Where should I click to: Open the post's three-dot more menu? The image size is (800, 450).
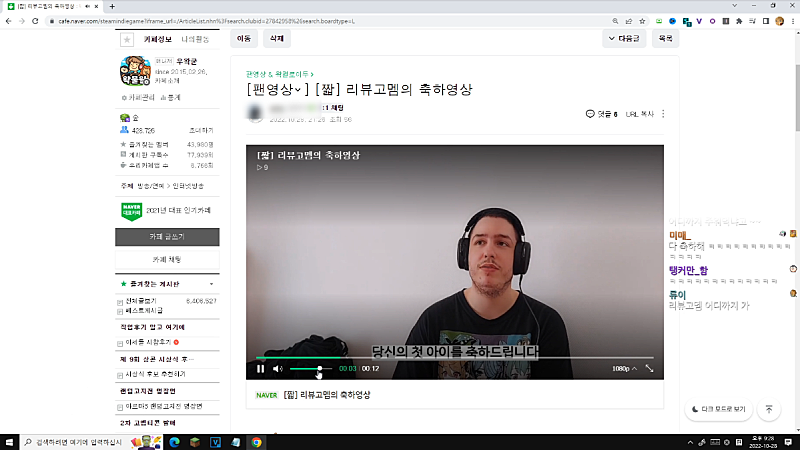[x=663, y=114]
